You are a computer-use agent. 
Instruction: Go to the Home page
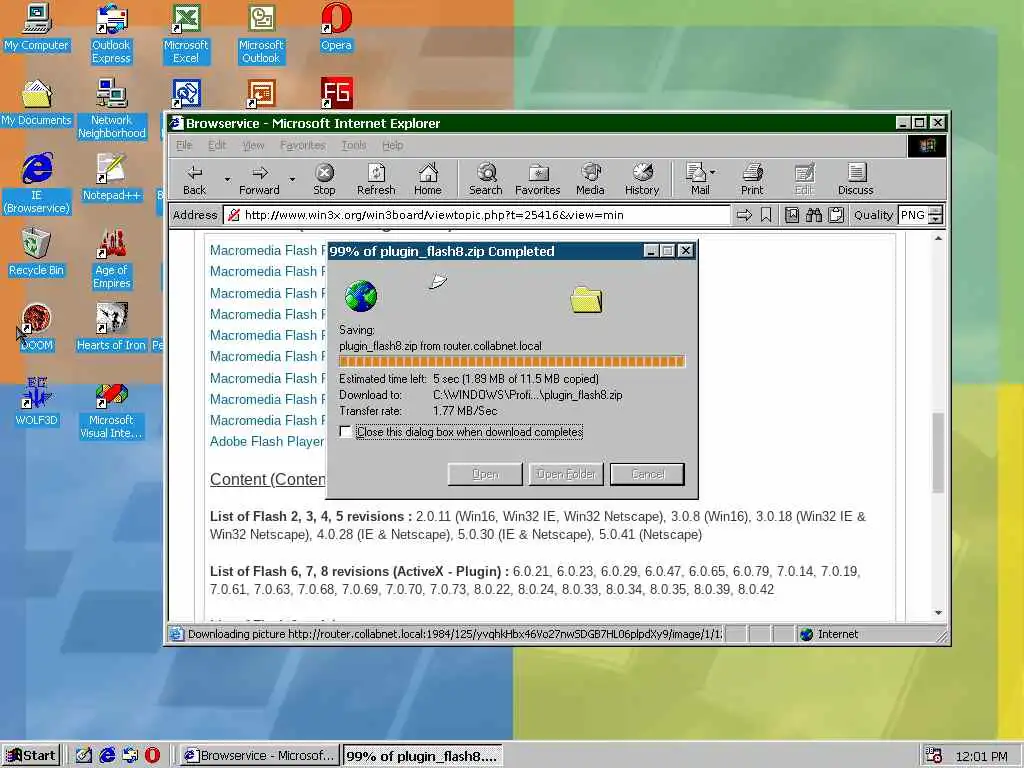click(x=428, y=180)
